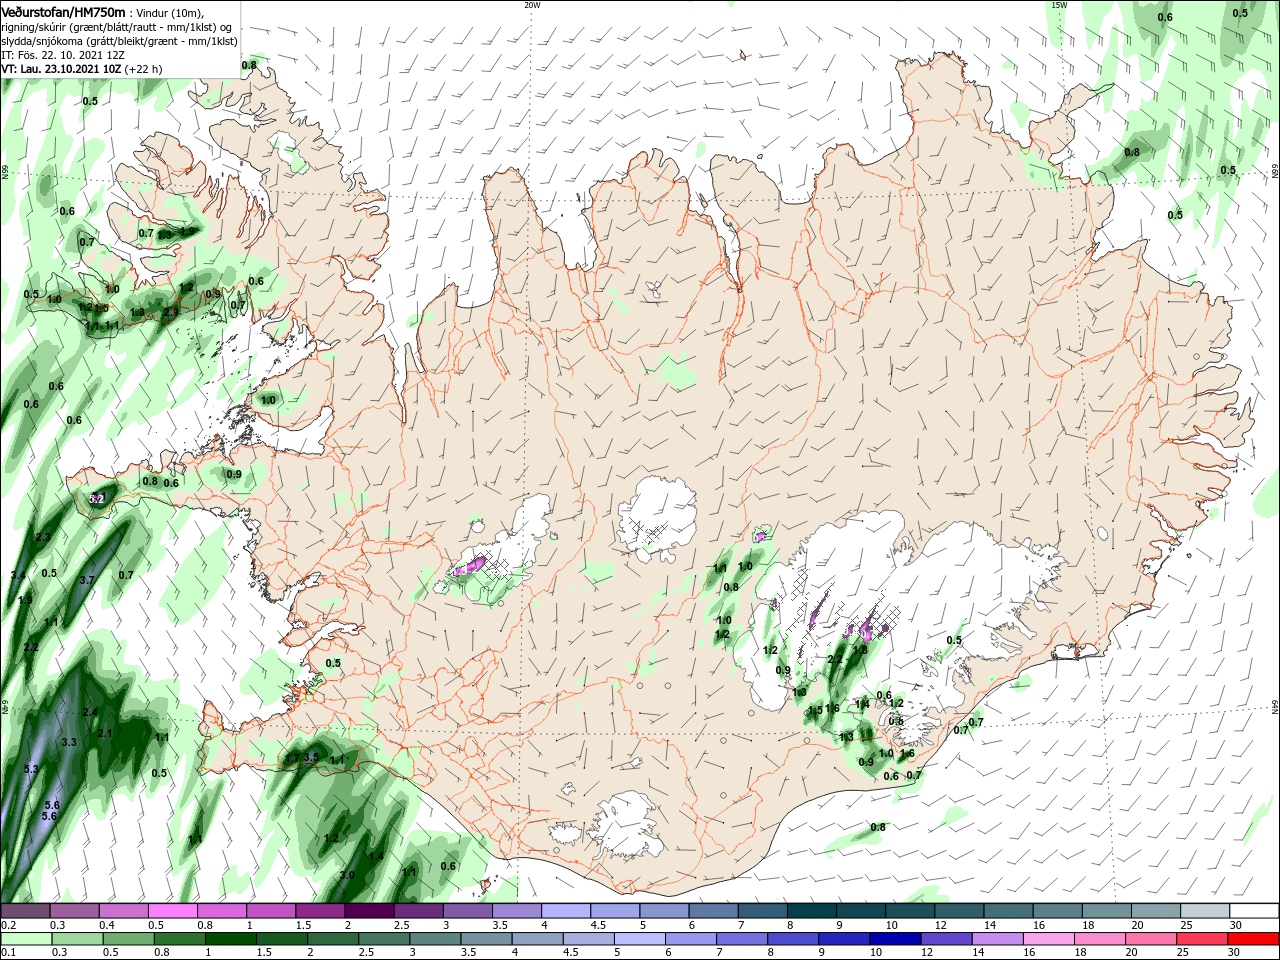Click the 3.7 precipitation value
Screen dimensions: 1280x960
[x=87, y=580]
